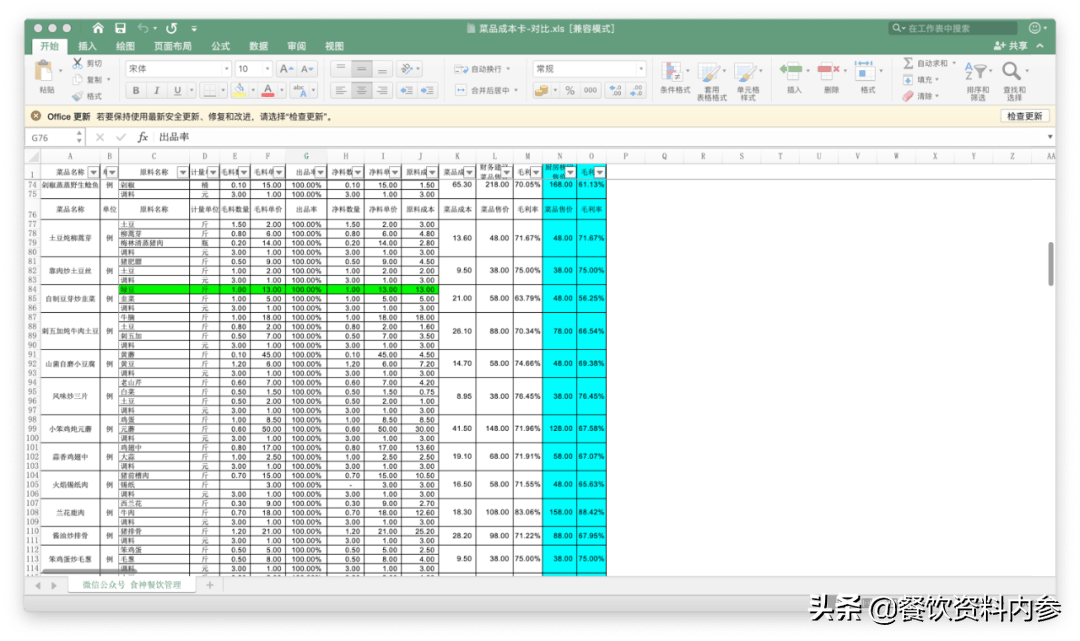Toggle bold formatting
1080x641 pixels.
(135, 90)
